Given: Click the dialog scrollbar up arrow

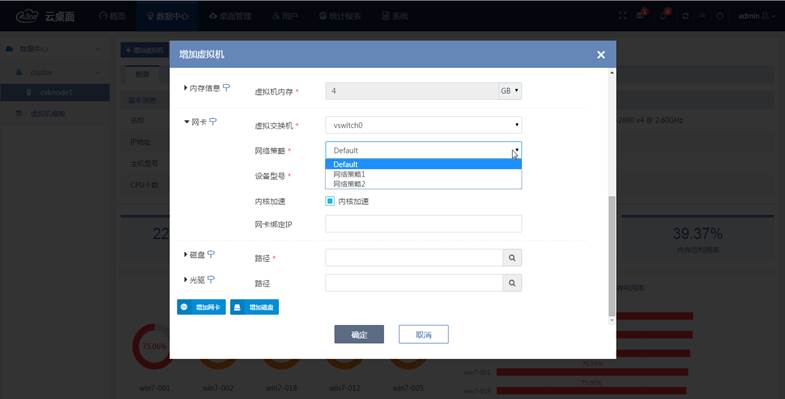Looking at the screenshot, I should [611, 73].
